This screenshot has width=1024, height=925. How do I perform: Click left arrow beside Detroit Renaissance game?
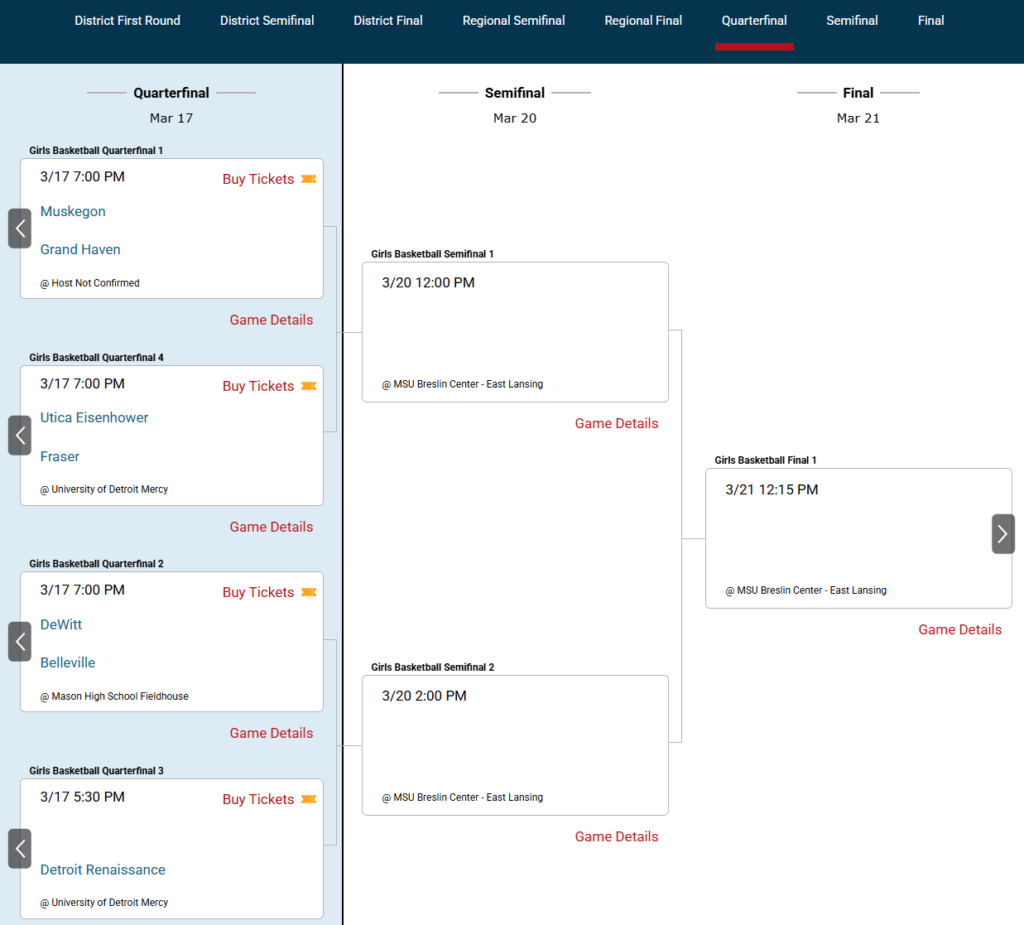pos(20,849)
